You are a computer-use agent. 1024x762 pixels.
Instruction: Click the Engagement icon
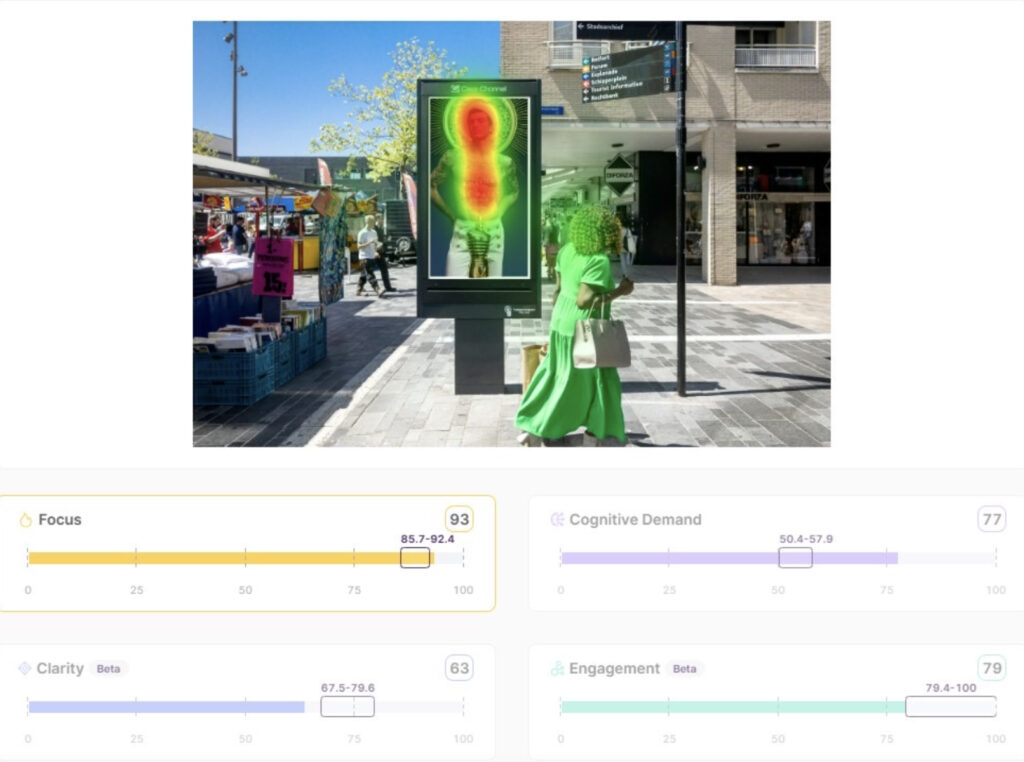click(557, 669)
